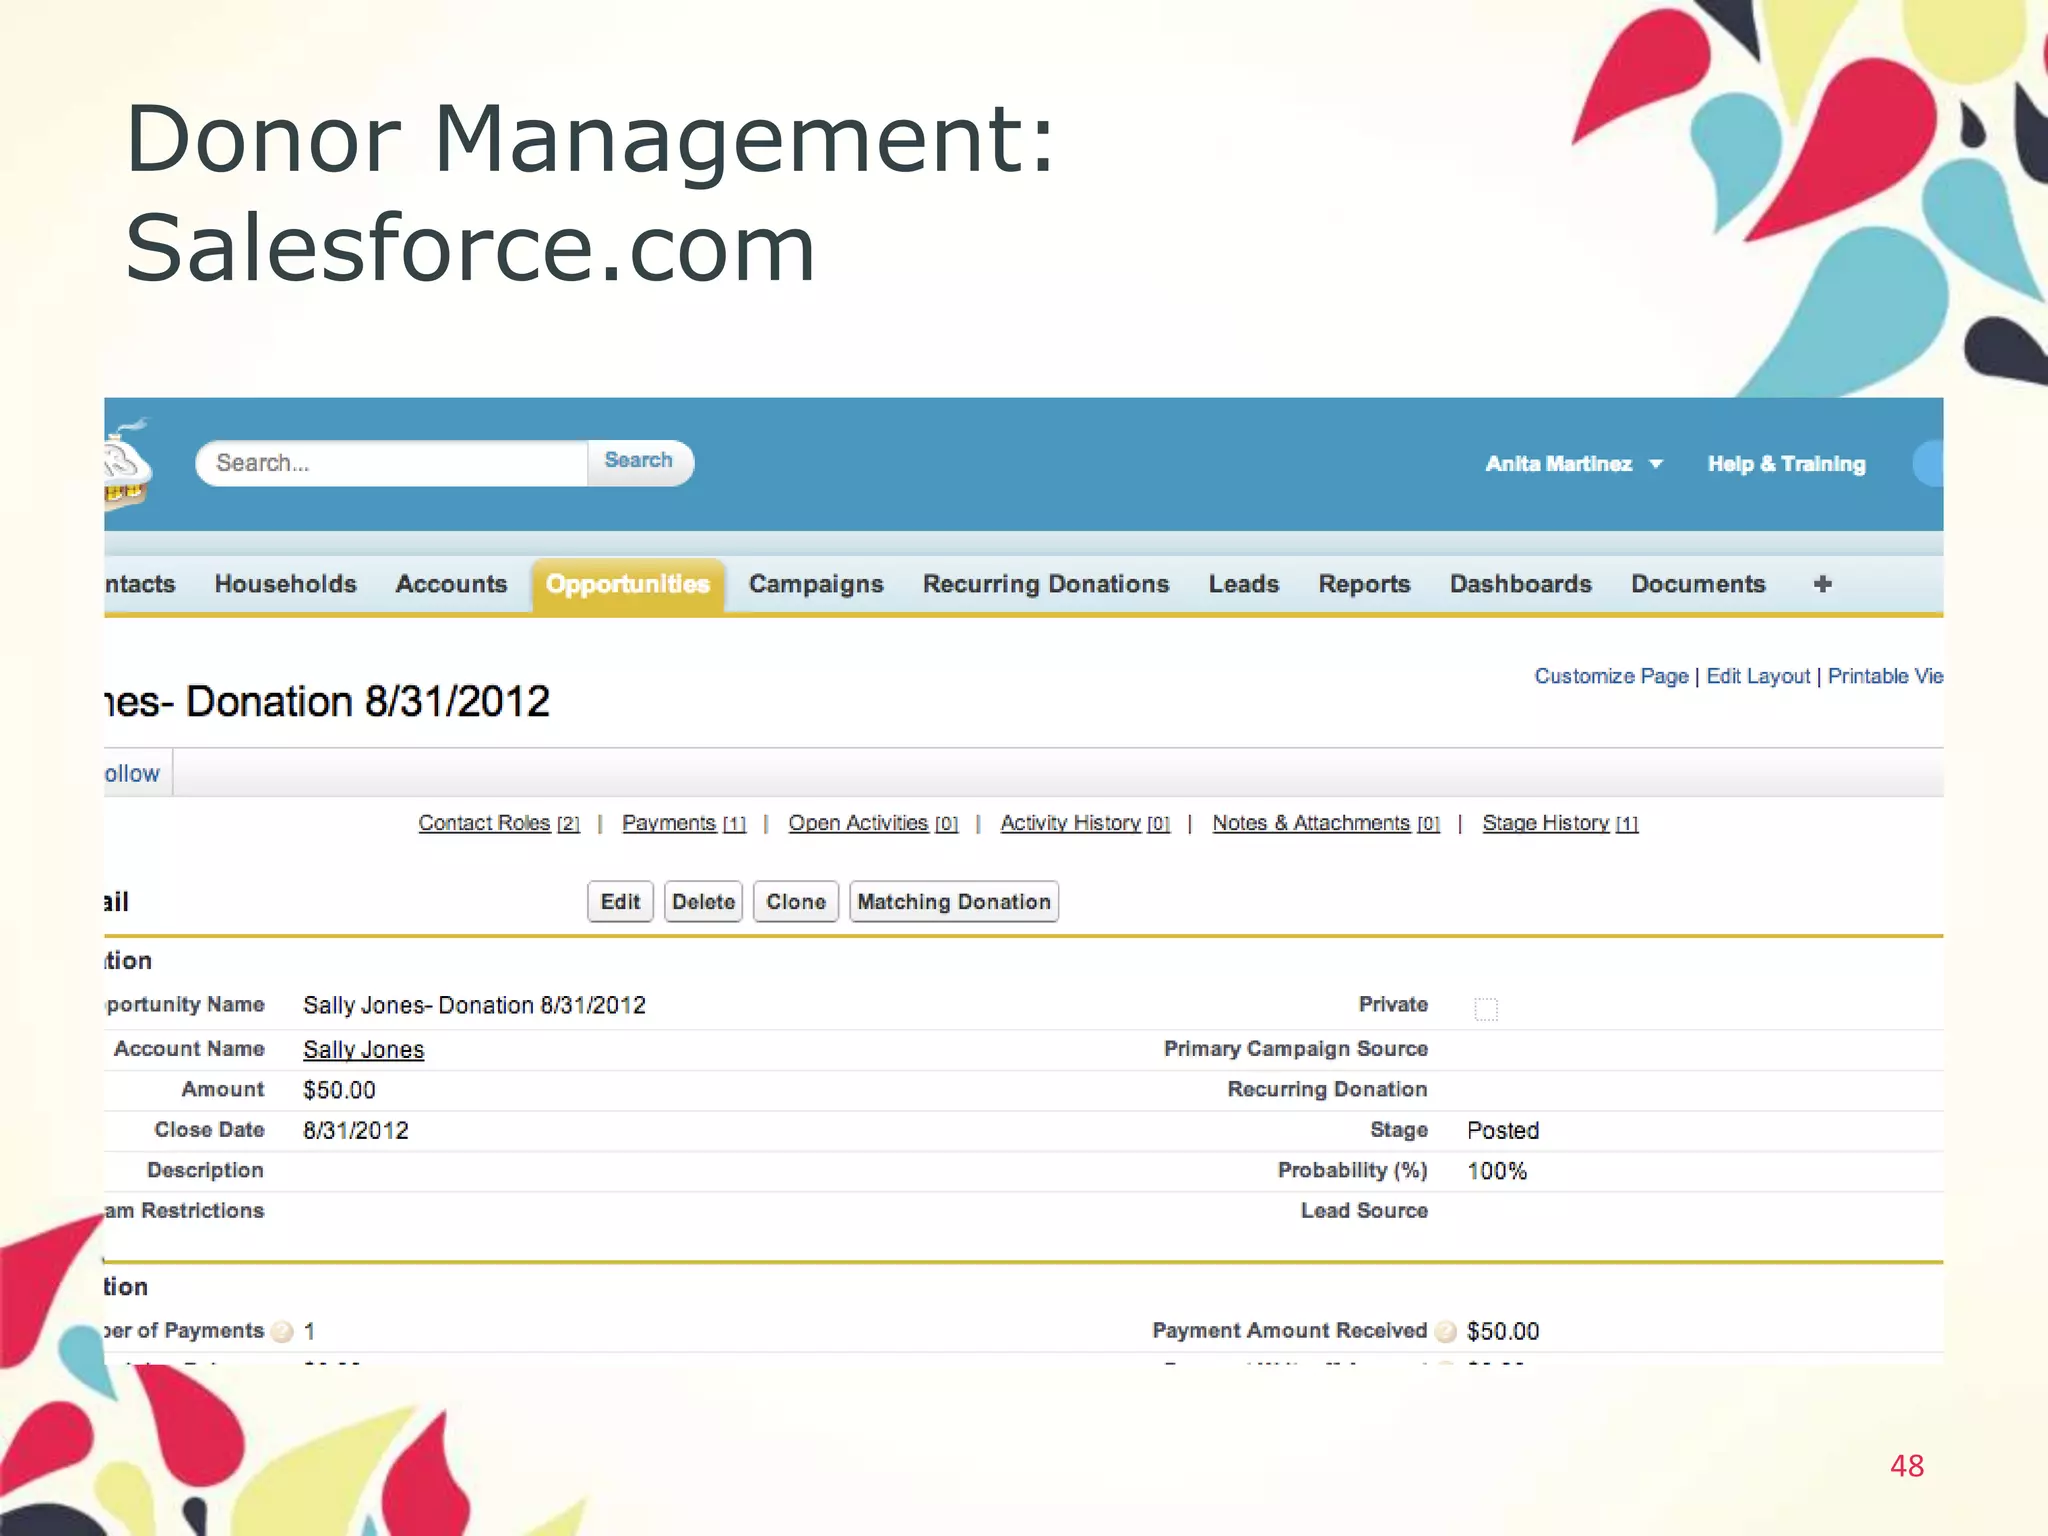Click the Follow link
The height and width of the screenshot is (1536, 2048).
pos(132,774)
